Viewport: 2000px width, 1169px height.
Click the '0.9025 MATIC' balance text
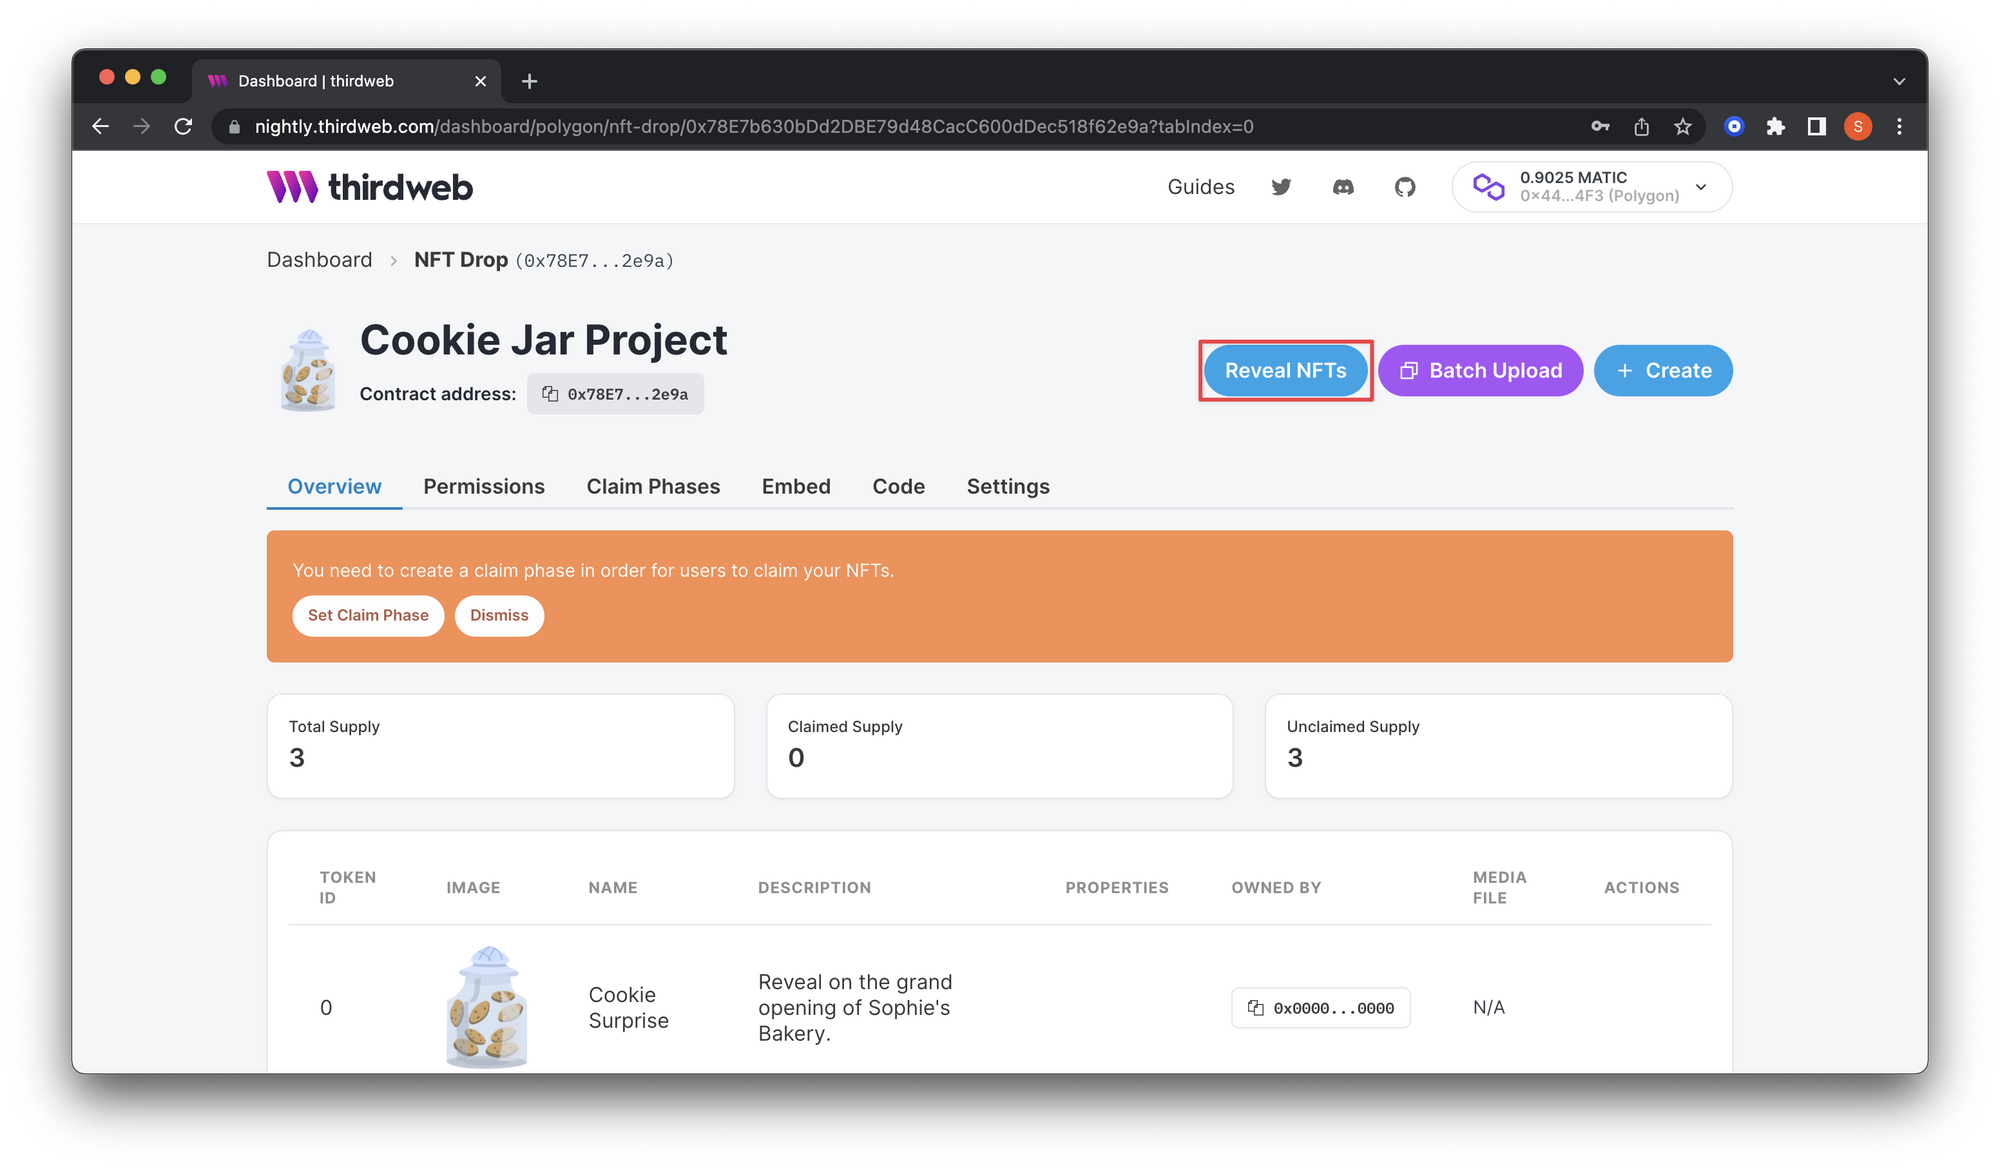[x=1573, y=177]
